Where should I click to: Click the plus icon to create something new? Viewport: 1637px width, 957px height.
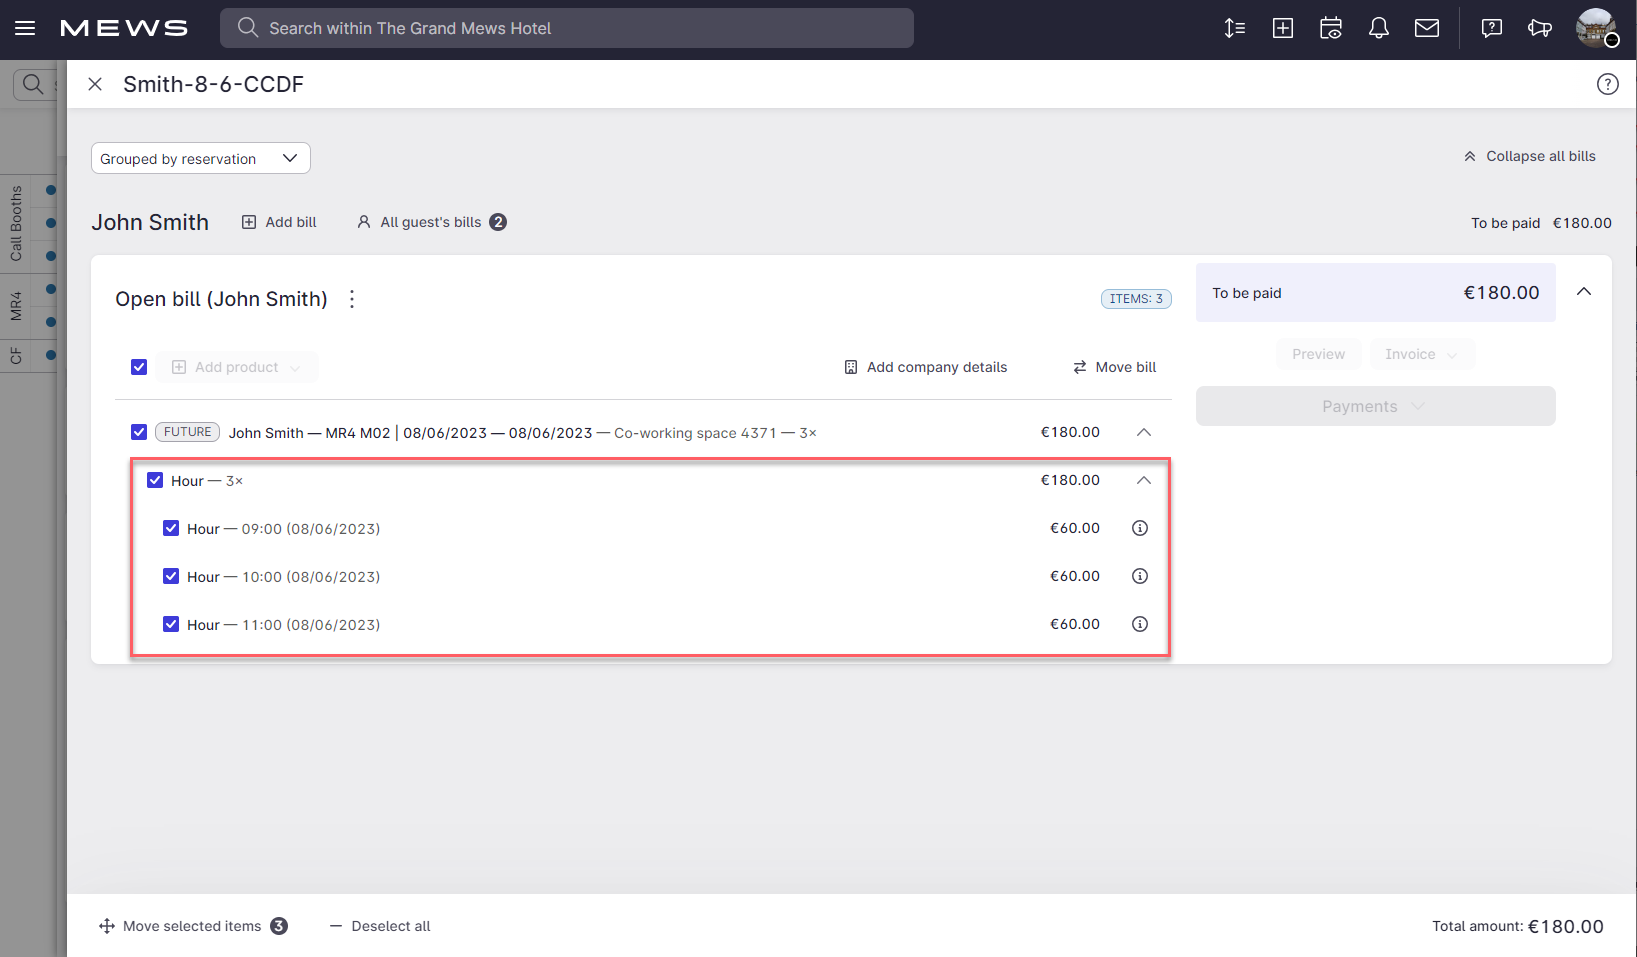pos(1282,28)
